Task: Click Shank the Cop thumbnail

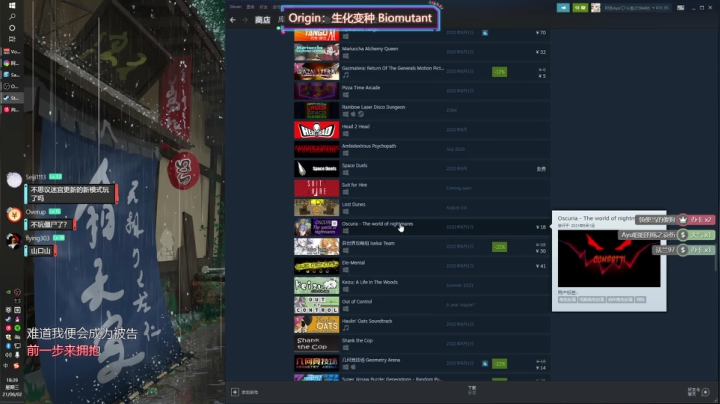Action: pyautogui.click(x=316, y=343)
